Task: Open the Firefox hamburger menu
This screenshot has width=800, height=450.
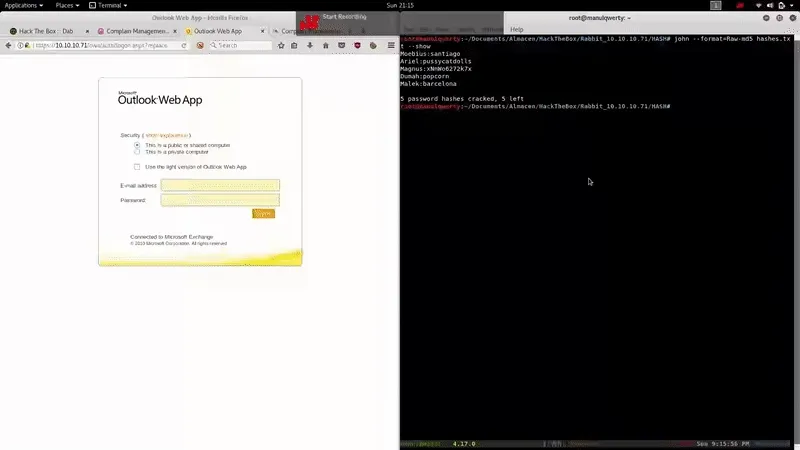Action: pos(391,45)
